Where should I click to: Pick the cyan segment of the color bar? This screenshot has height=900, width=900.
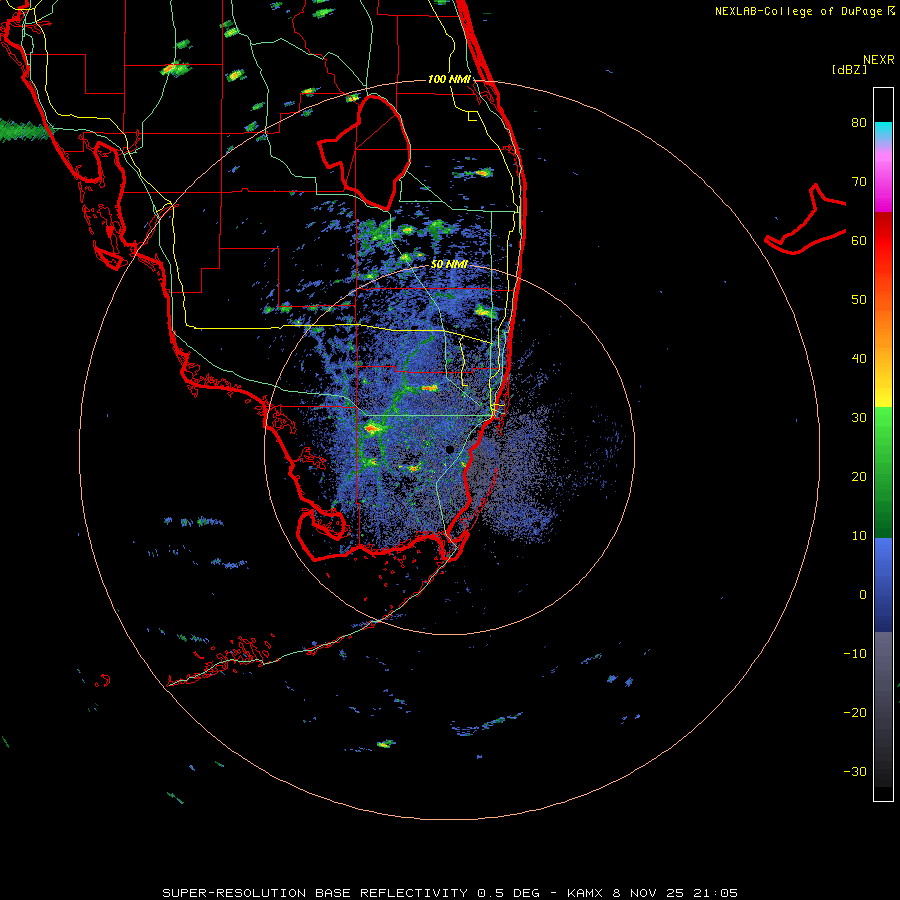883,131
